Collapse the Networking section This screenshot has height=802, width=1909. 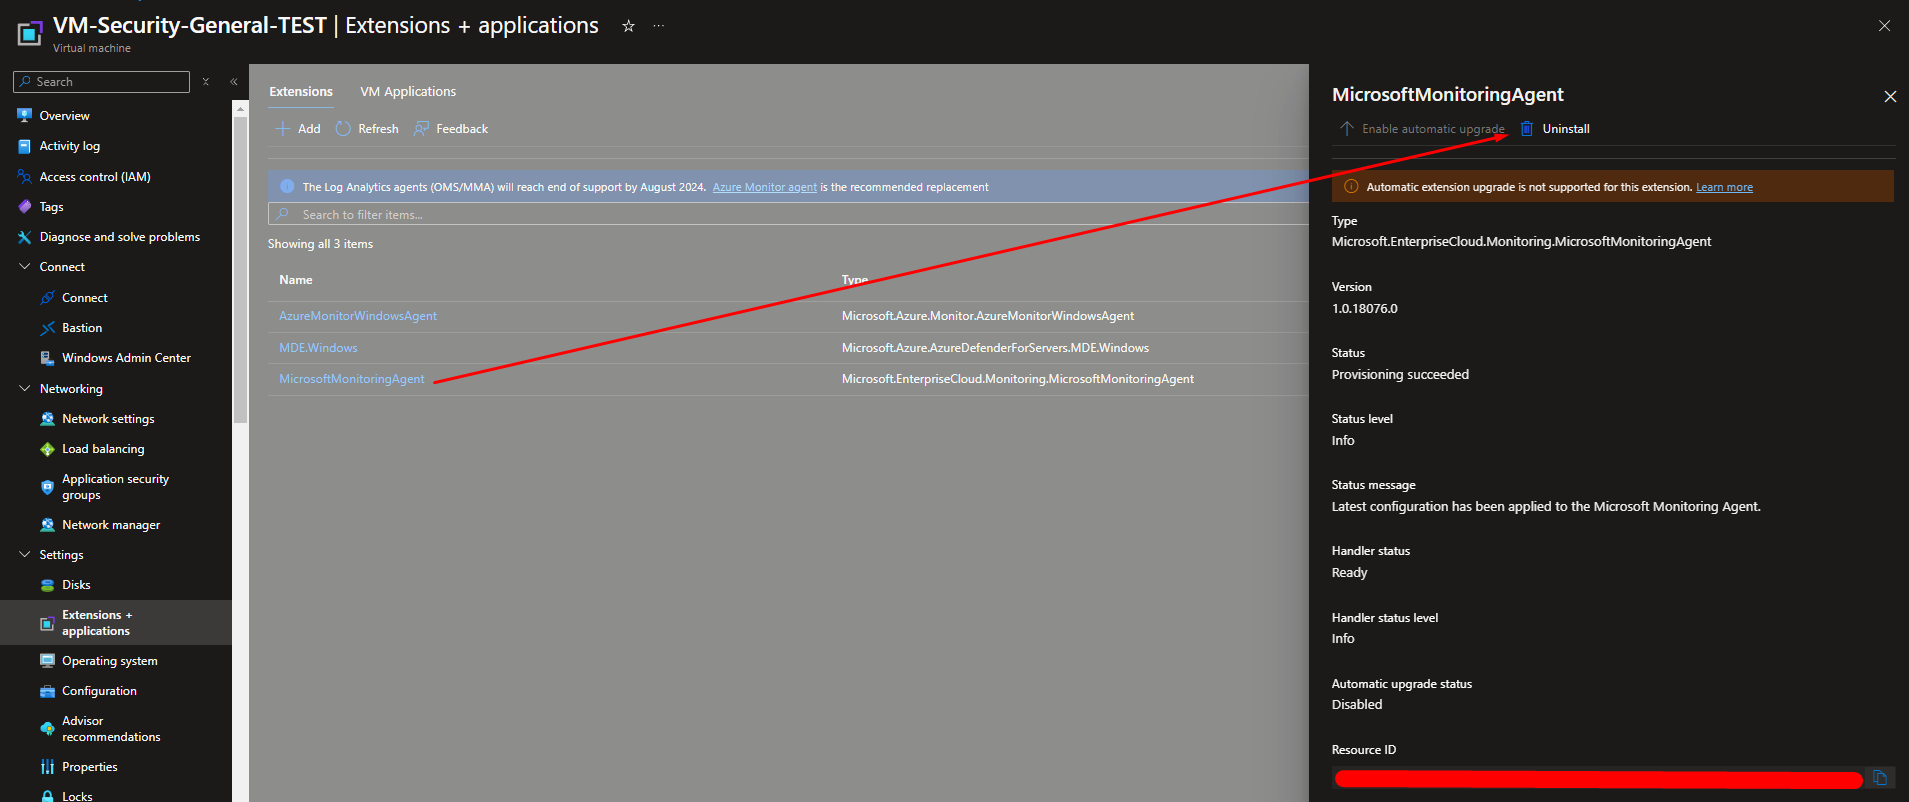click(25, 389)
